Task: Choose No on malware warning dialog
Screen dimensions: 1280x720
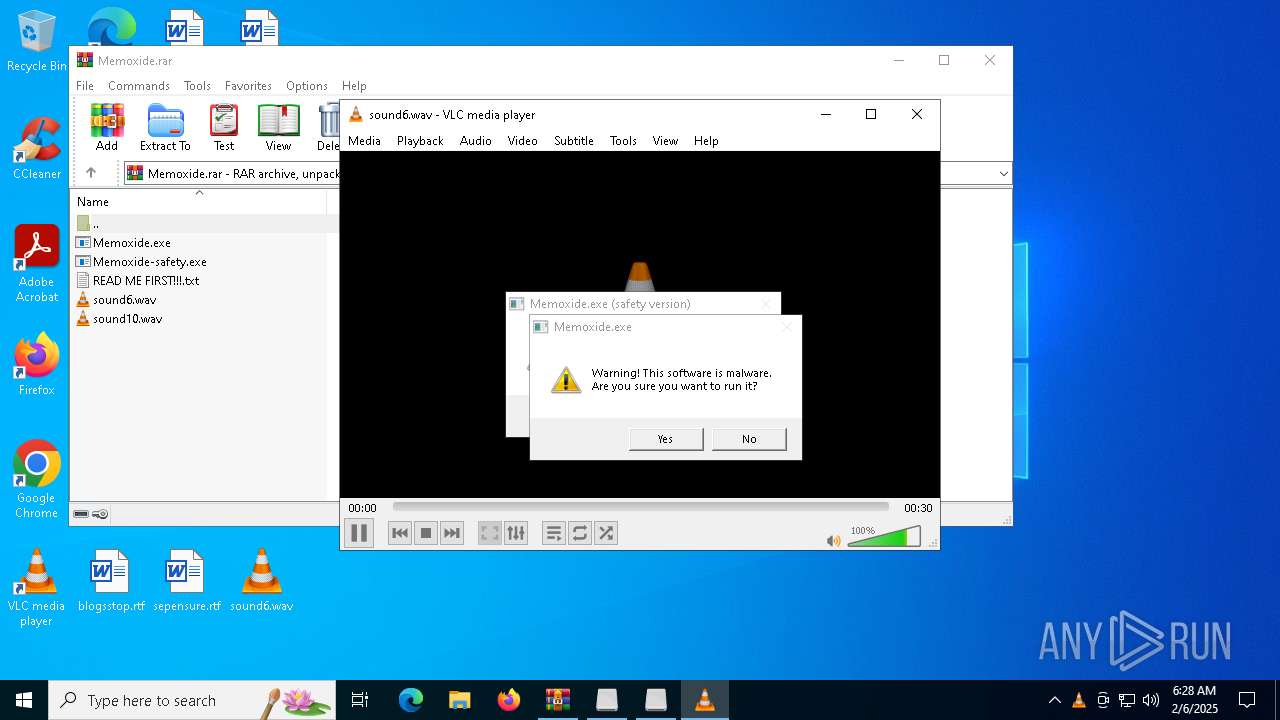Action: coord(749,439)
